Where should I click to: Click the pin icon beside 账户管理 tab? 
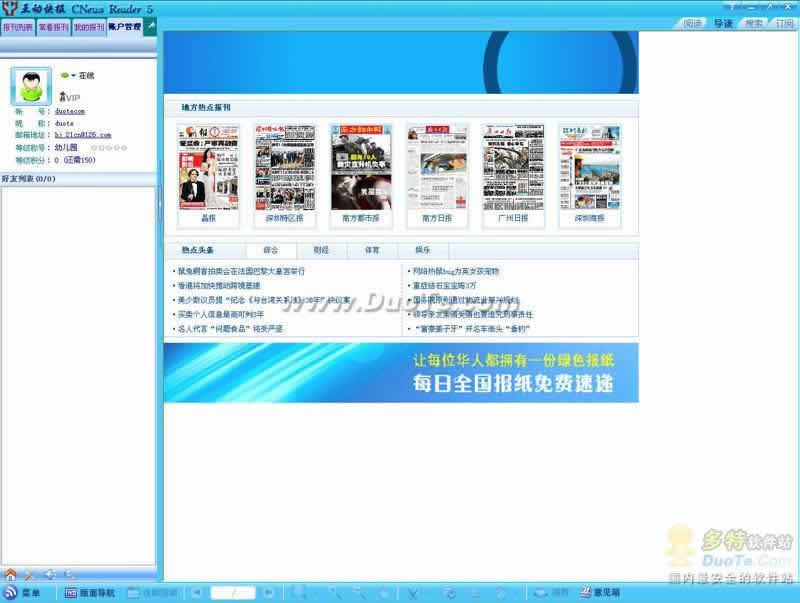pos(151,26)
